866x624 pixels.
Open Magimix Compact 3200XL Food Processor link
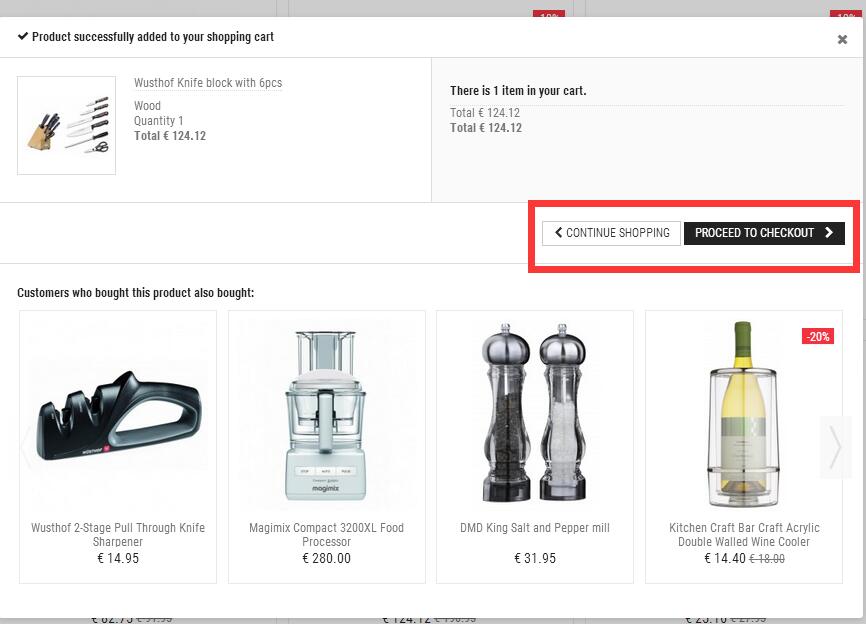pyautogui.click(x=327, y=534)
